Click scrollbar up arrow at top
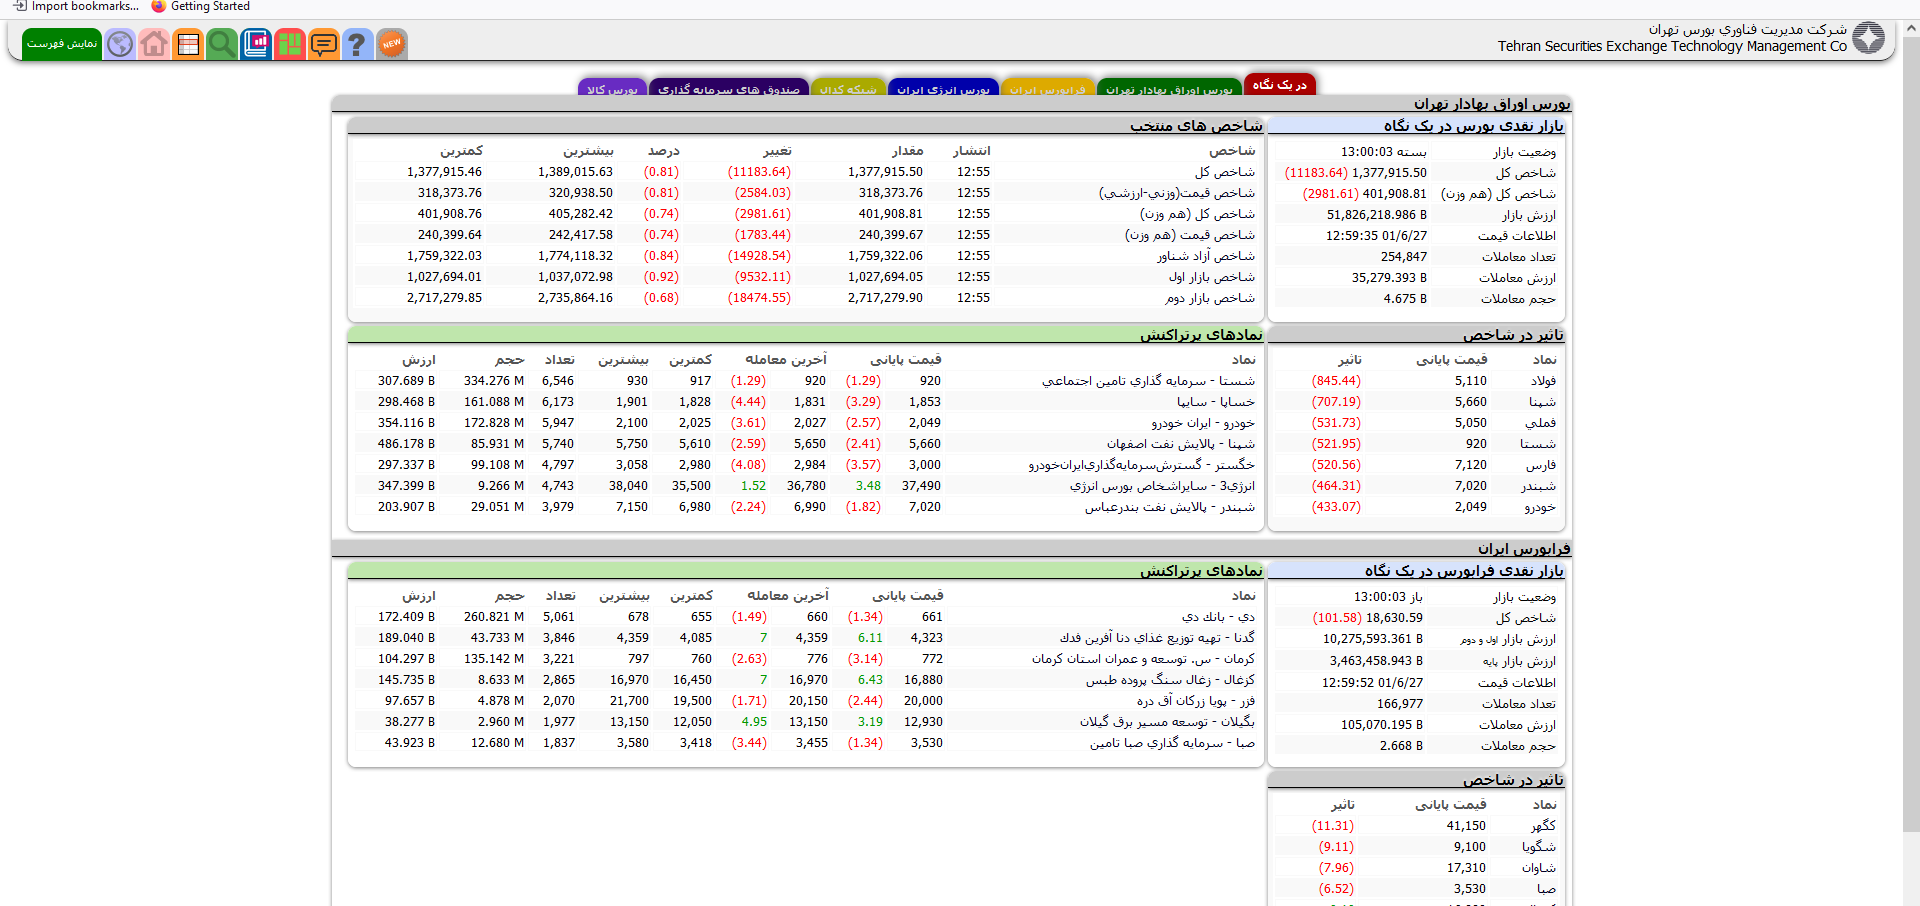1920x906 pixels. pyautogui.click(x=1911, y=28)
